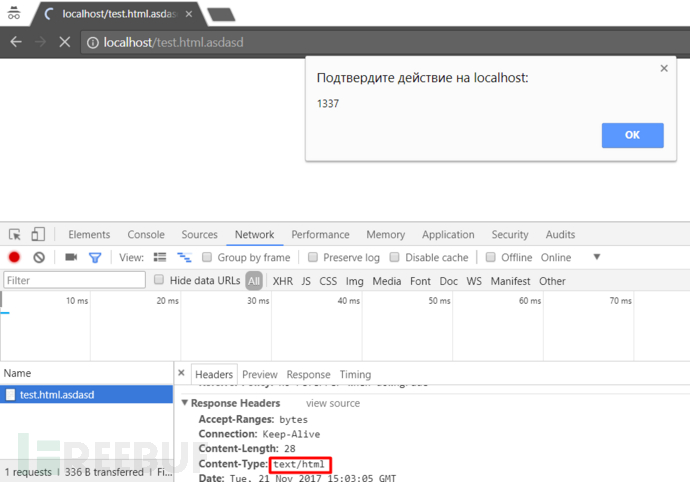This screenshot has height=482, width=690.
Task: Filter requests by Font
Action: tap(420, 281)
